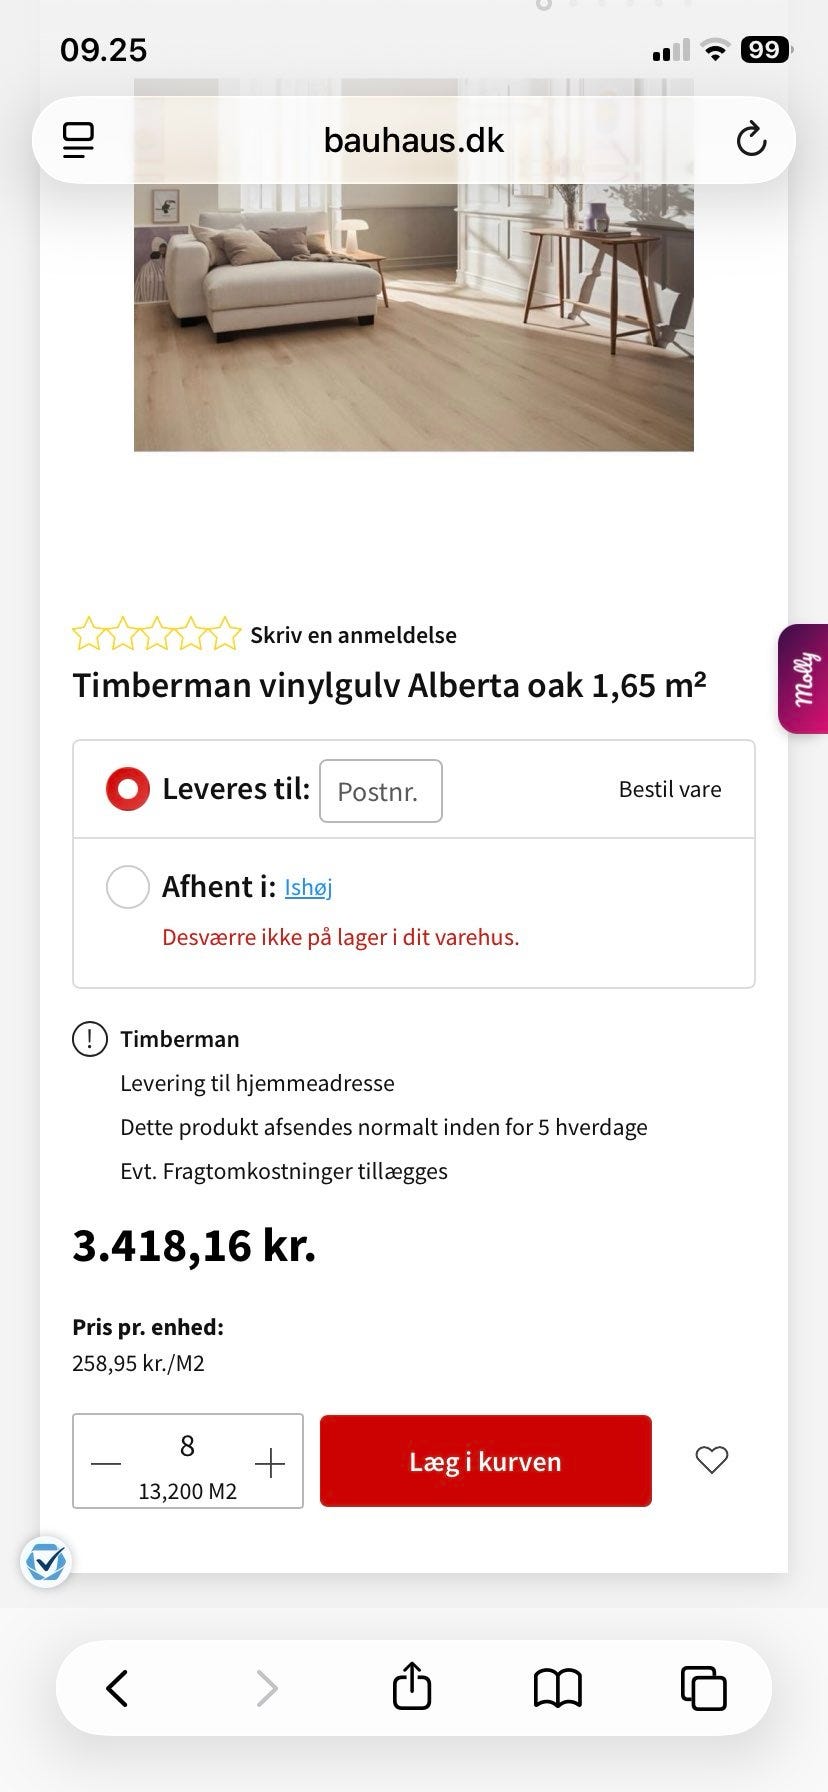This screenshot has width=828, height=1792.
Task: Decrease quantity with minus button
Action: [106, 1464]
